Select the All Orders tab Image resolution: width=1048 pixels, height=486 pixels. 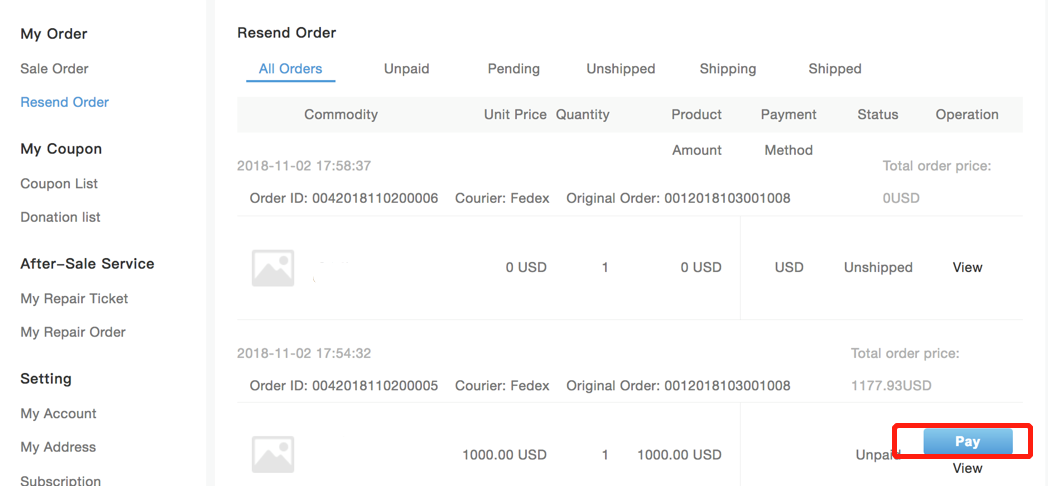click(x=291, y=69)
